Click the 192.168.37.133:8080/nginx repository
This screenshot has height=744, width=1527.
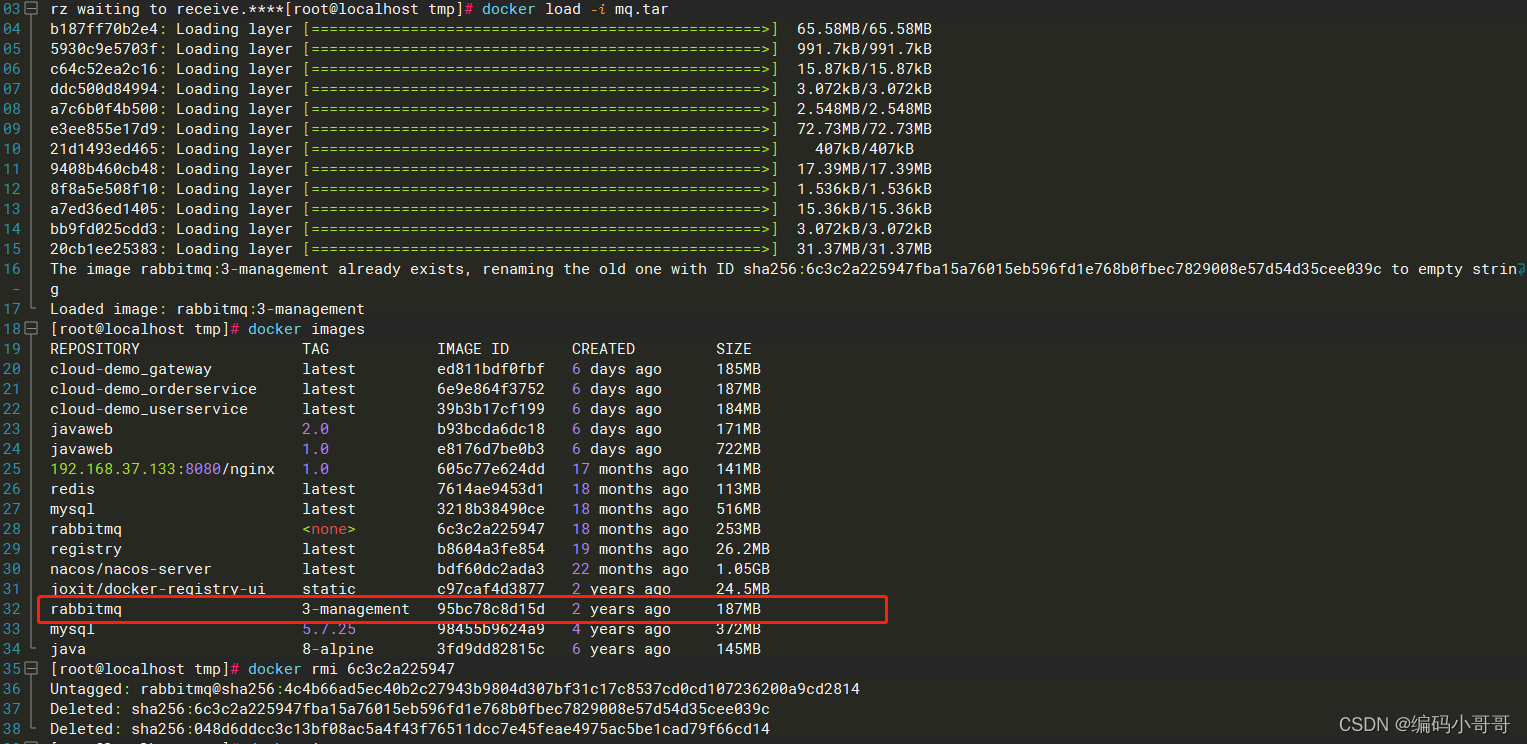coord(162,469)
